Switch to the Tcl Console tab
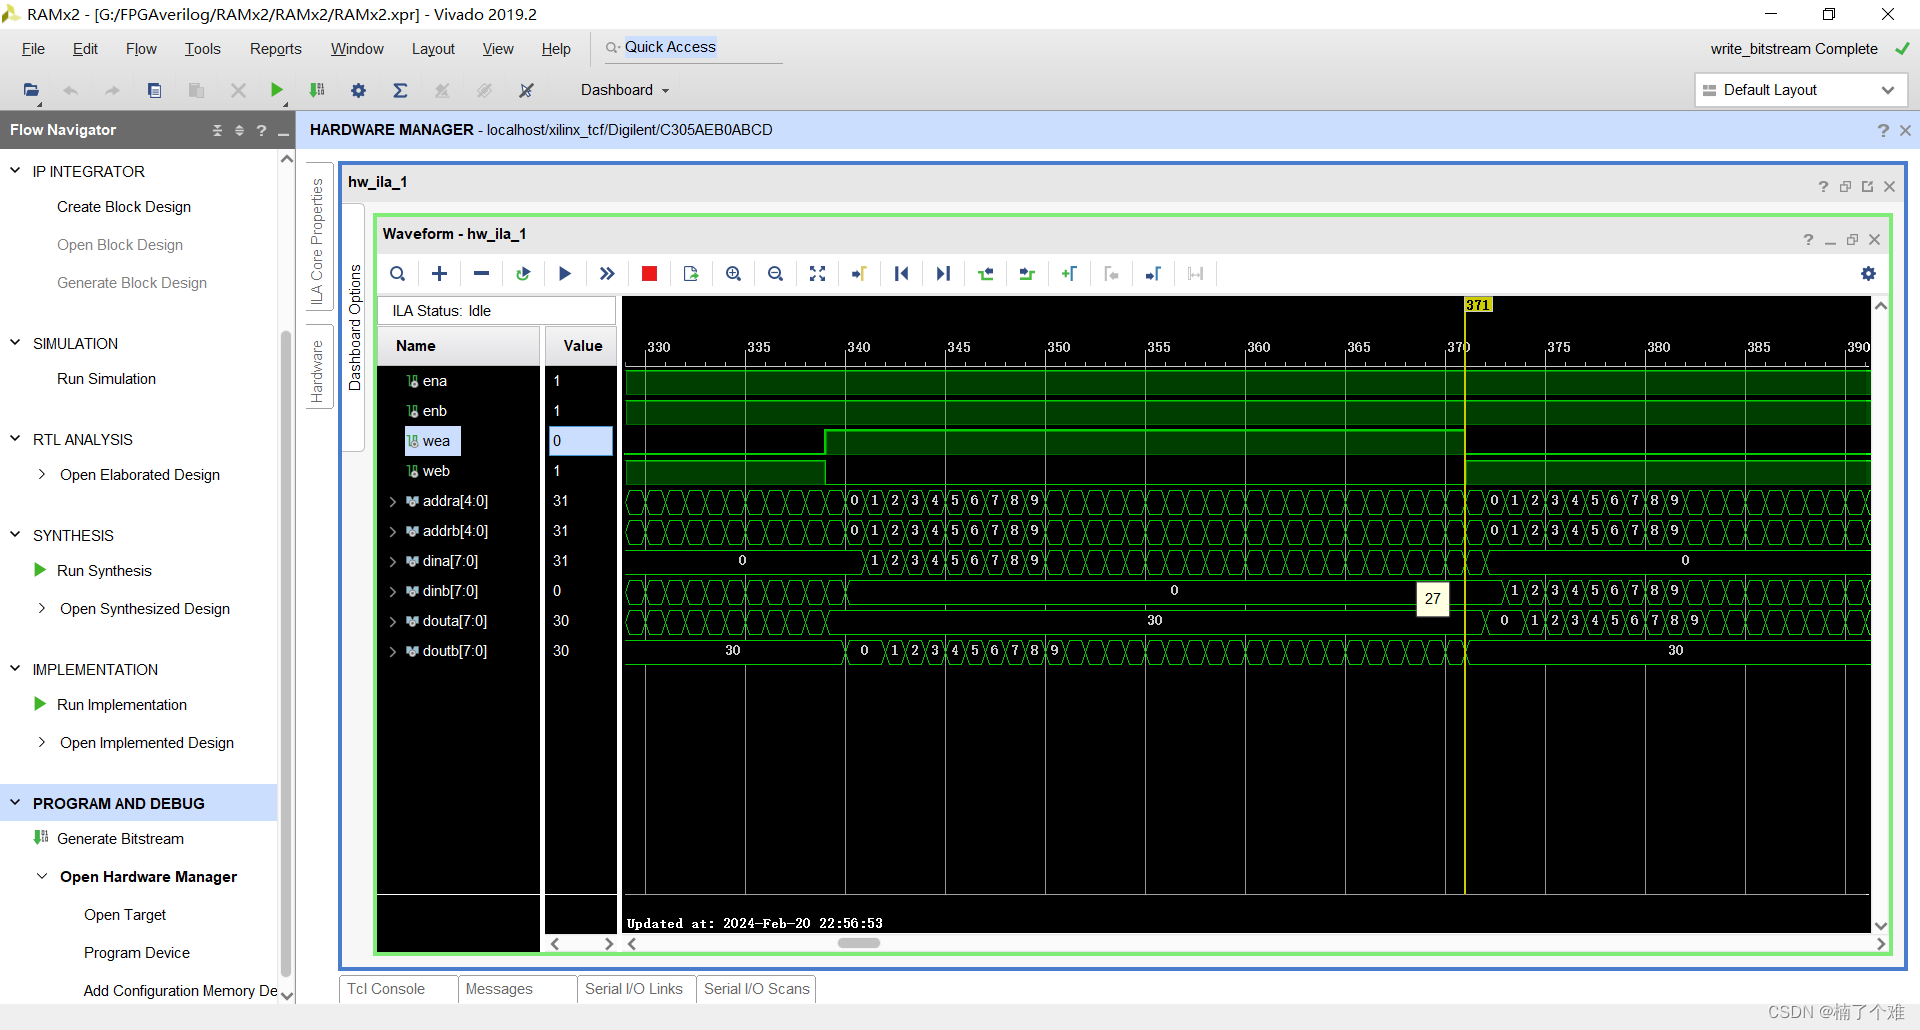 click(387, 989)
